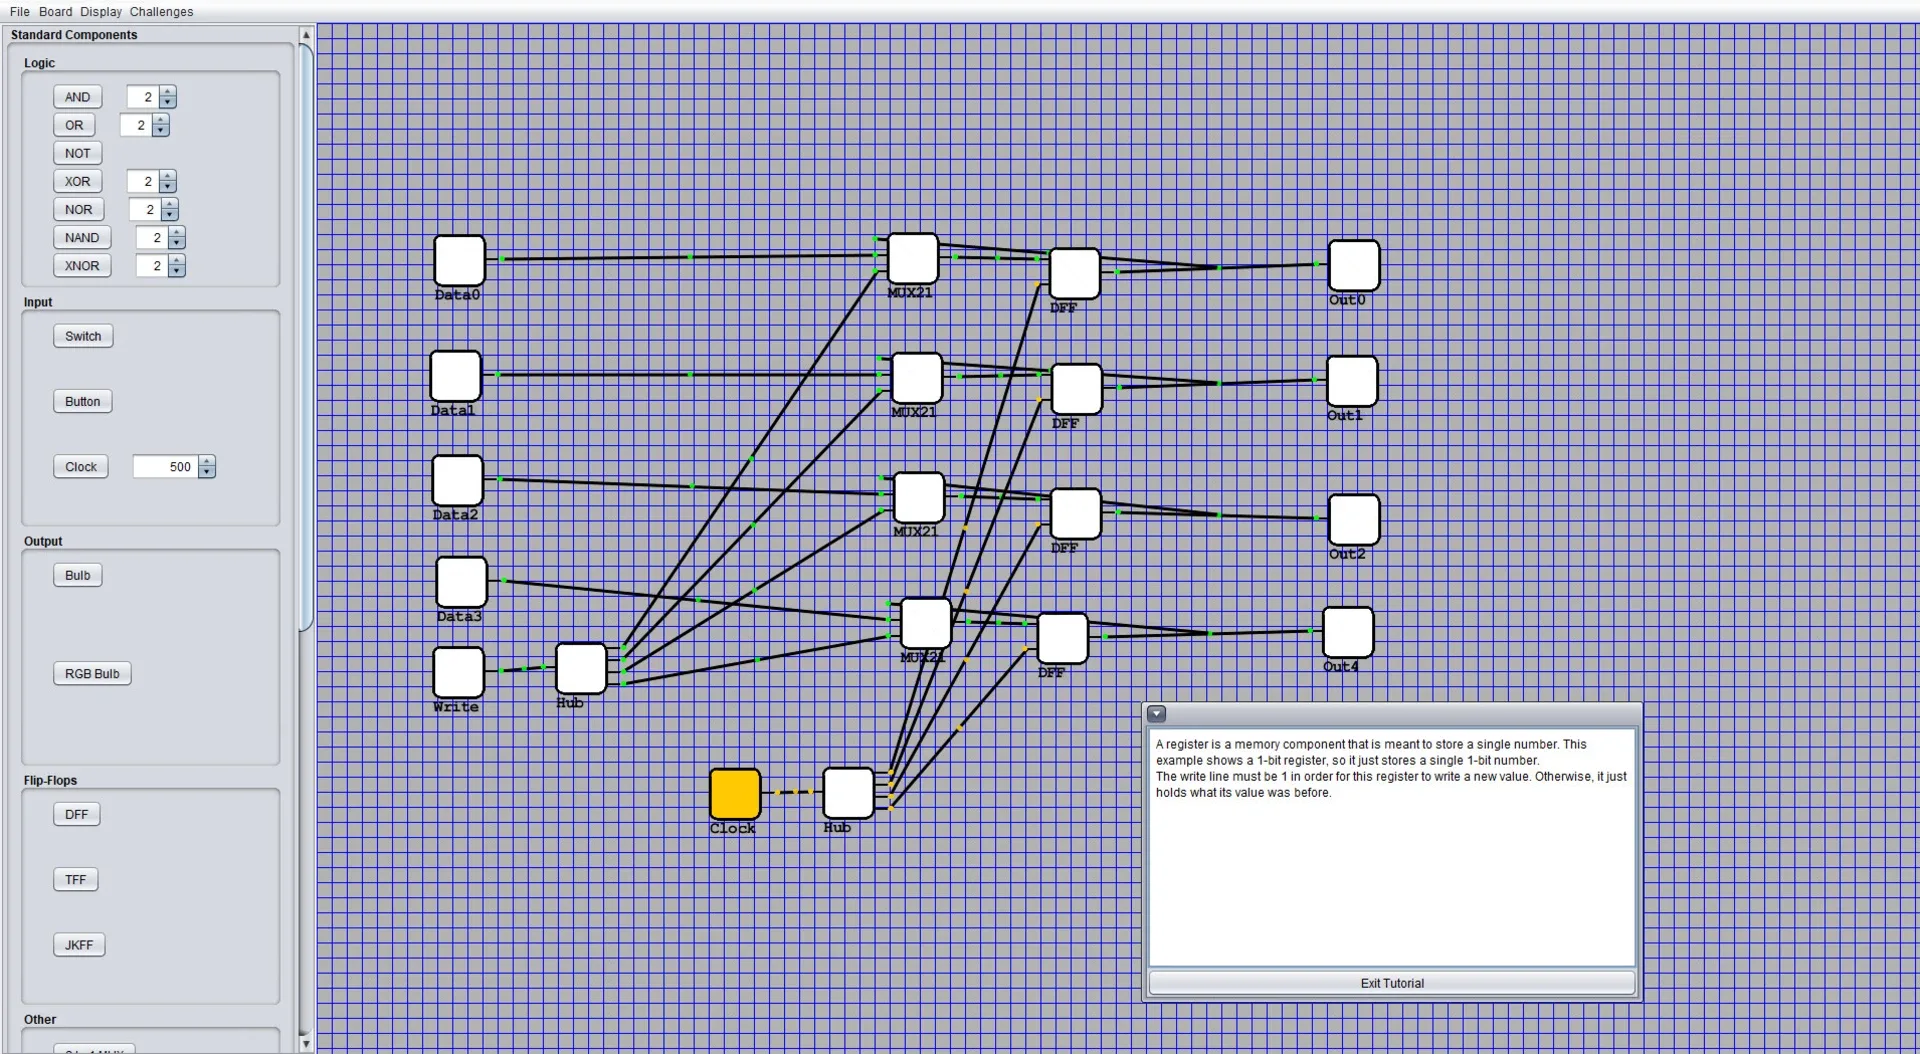This screenshot has height=1054, width=1920.
Task: Increase the XNOR gate input count
Action: coord(177,261)
